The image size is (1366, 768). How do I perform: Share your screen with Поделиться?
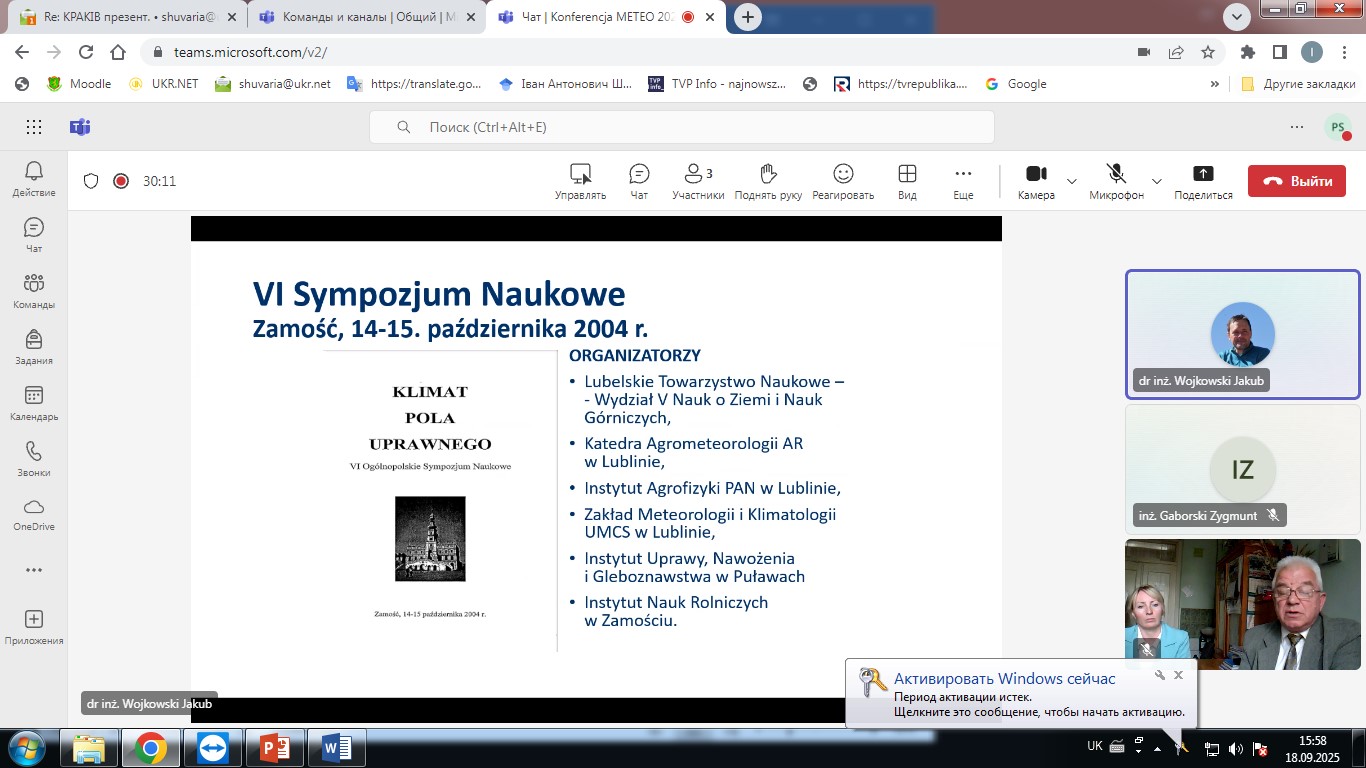(x=1203, y=181)
